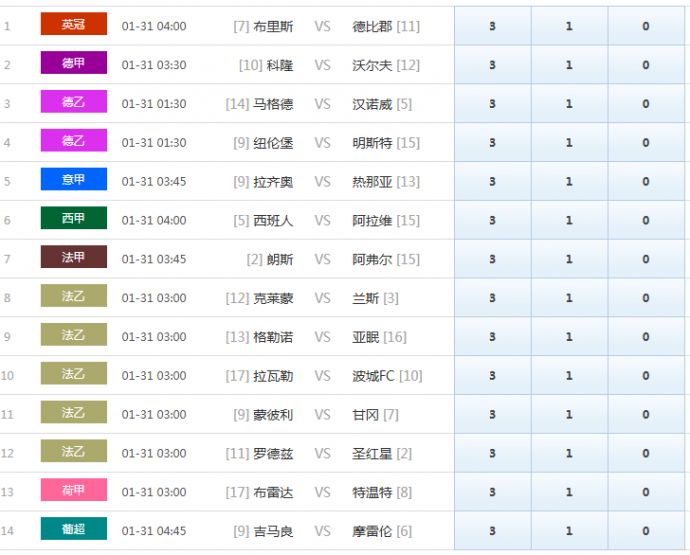Select 1 (draw) for 科隆 vs 沃尔夫
690x555 pixels.
click(569, 65)
